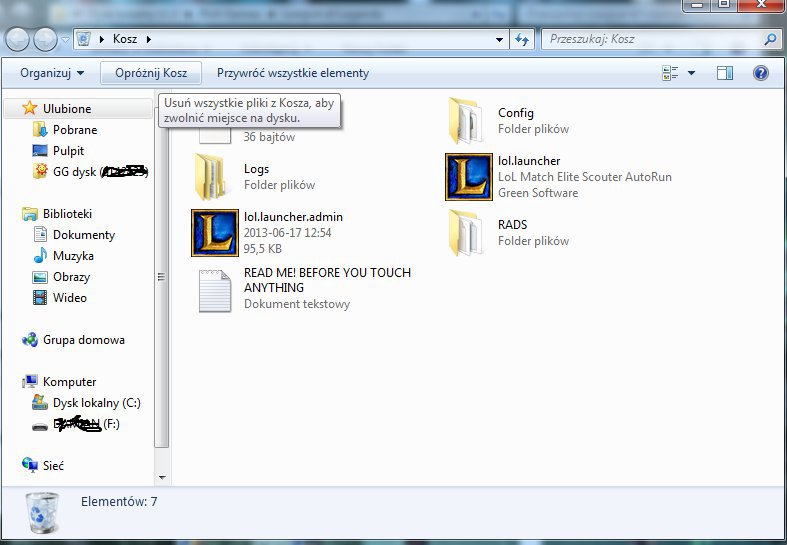787x545 pixels.
Task: Click Elementów: 7 in the status bar
Action: [119, 501]
